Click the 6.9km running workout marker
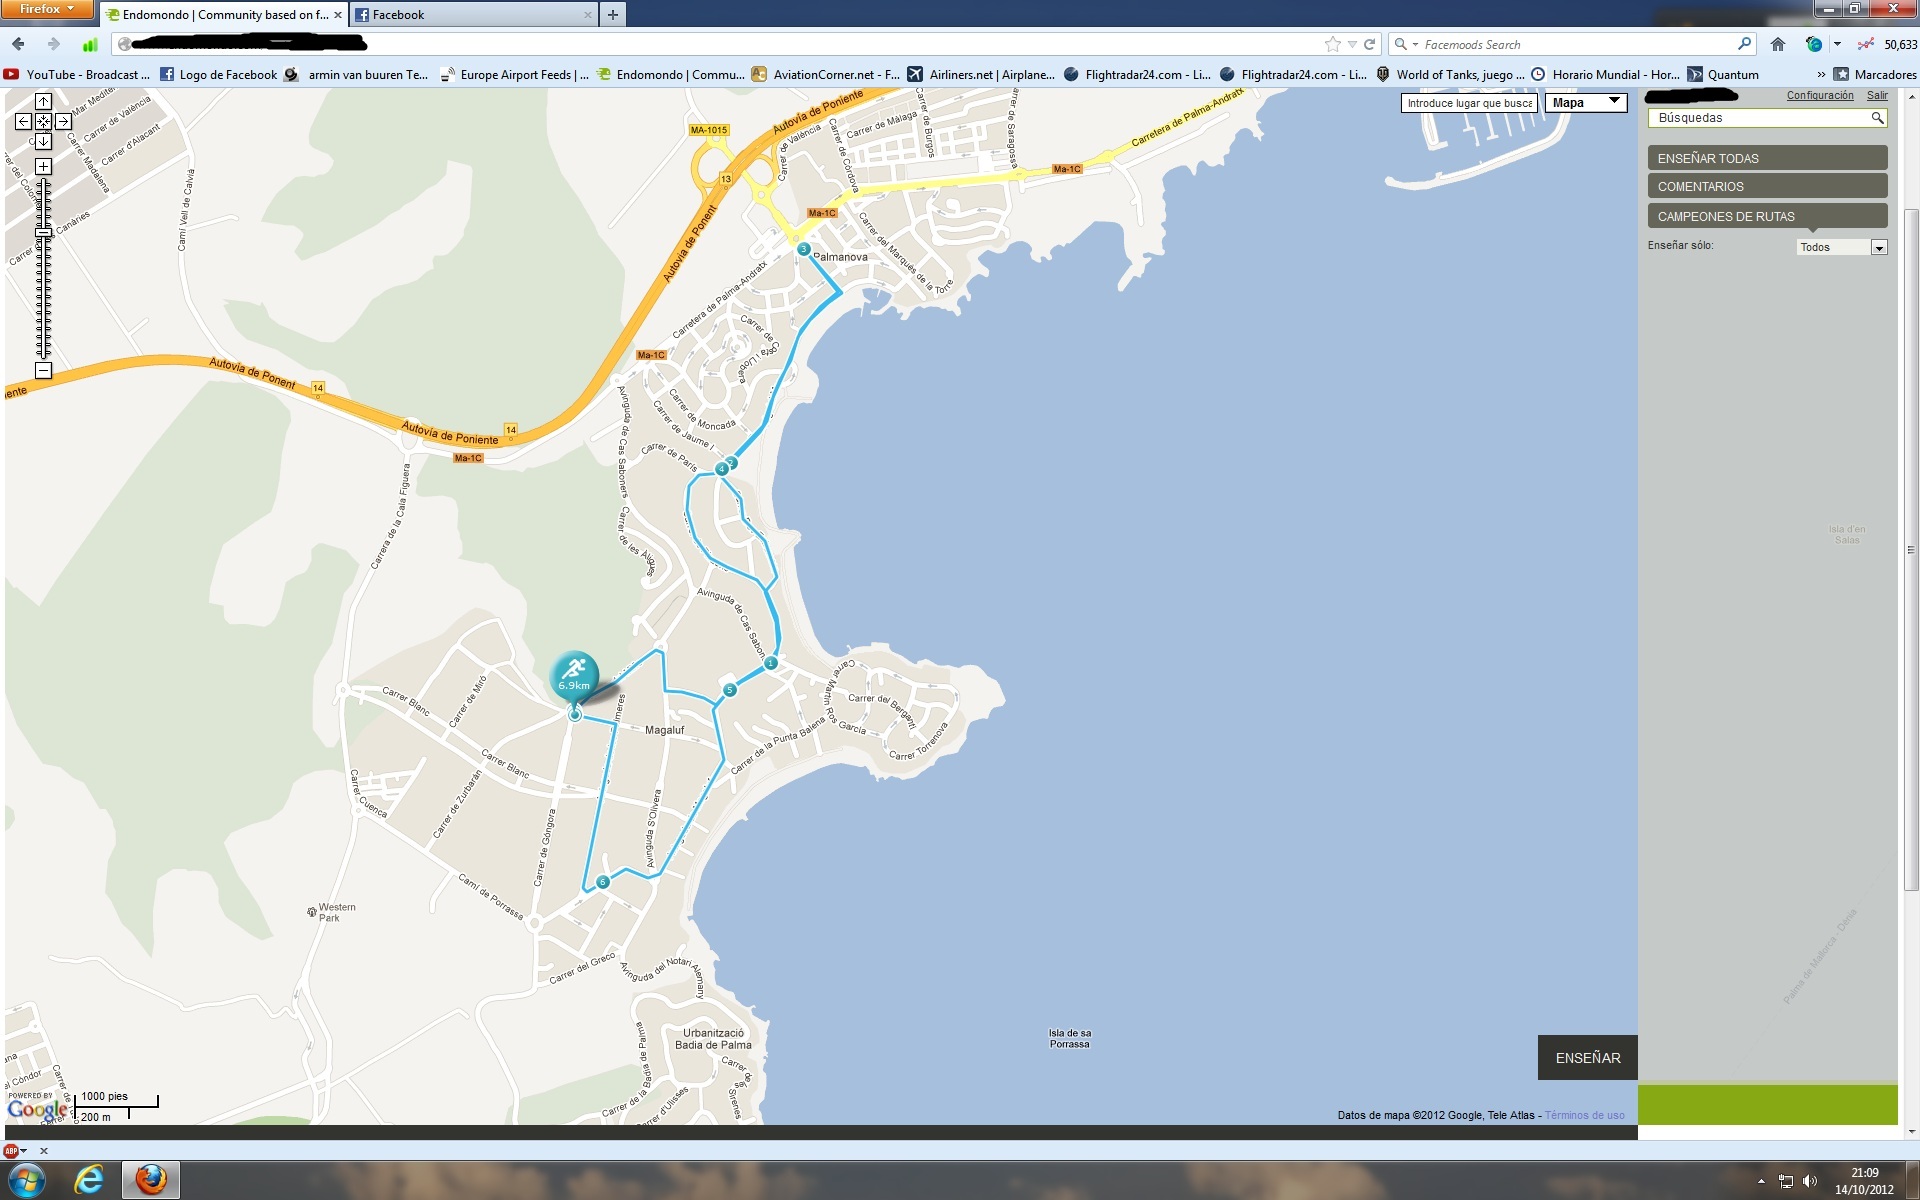Screen dimensions: 1920x1200 [574, 676]
